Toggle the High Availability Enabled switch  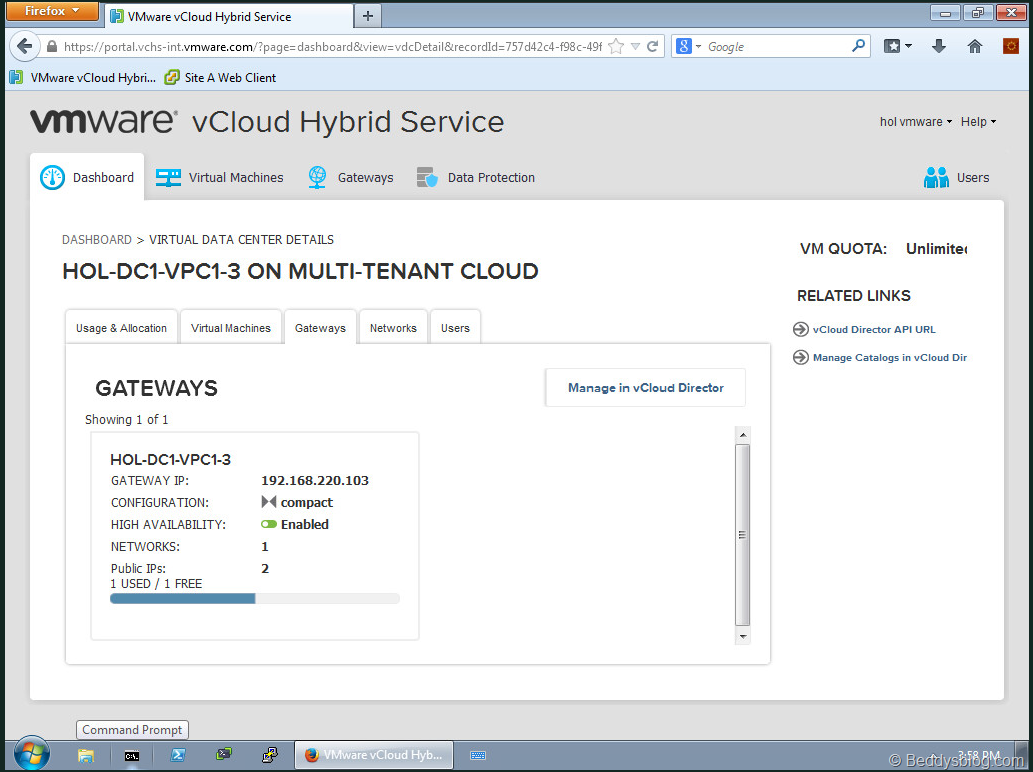[x=269, y=524]
